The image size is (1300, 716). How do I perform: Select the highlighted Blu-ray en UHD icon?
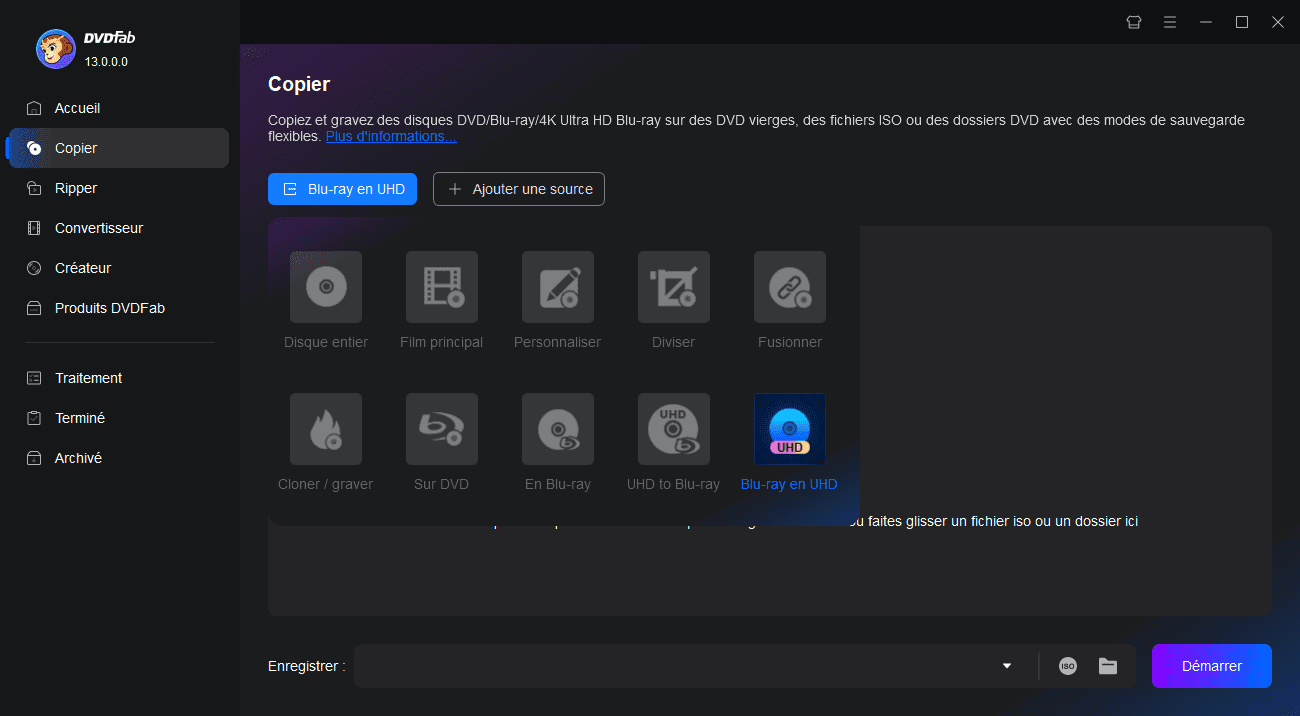(790, 429)
